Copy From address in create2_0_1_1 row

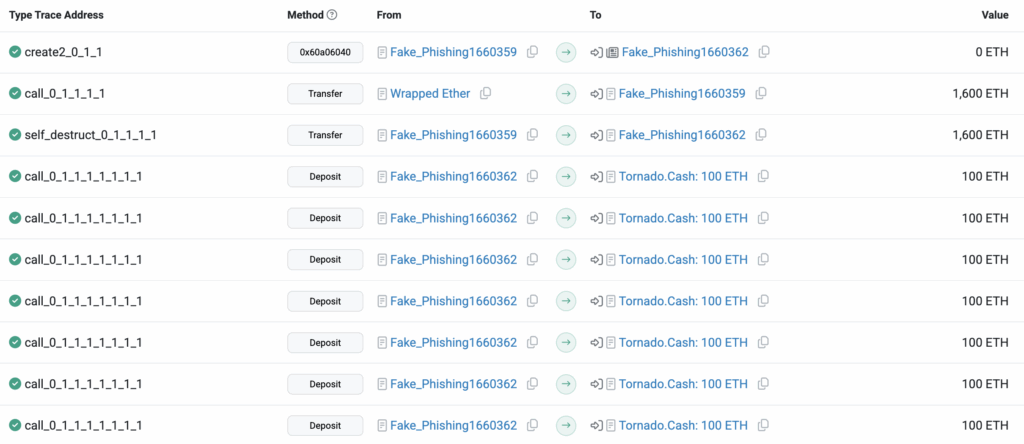click(x=533, y=52)
